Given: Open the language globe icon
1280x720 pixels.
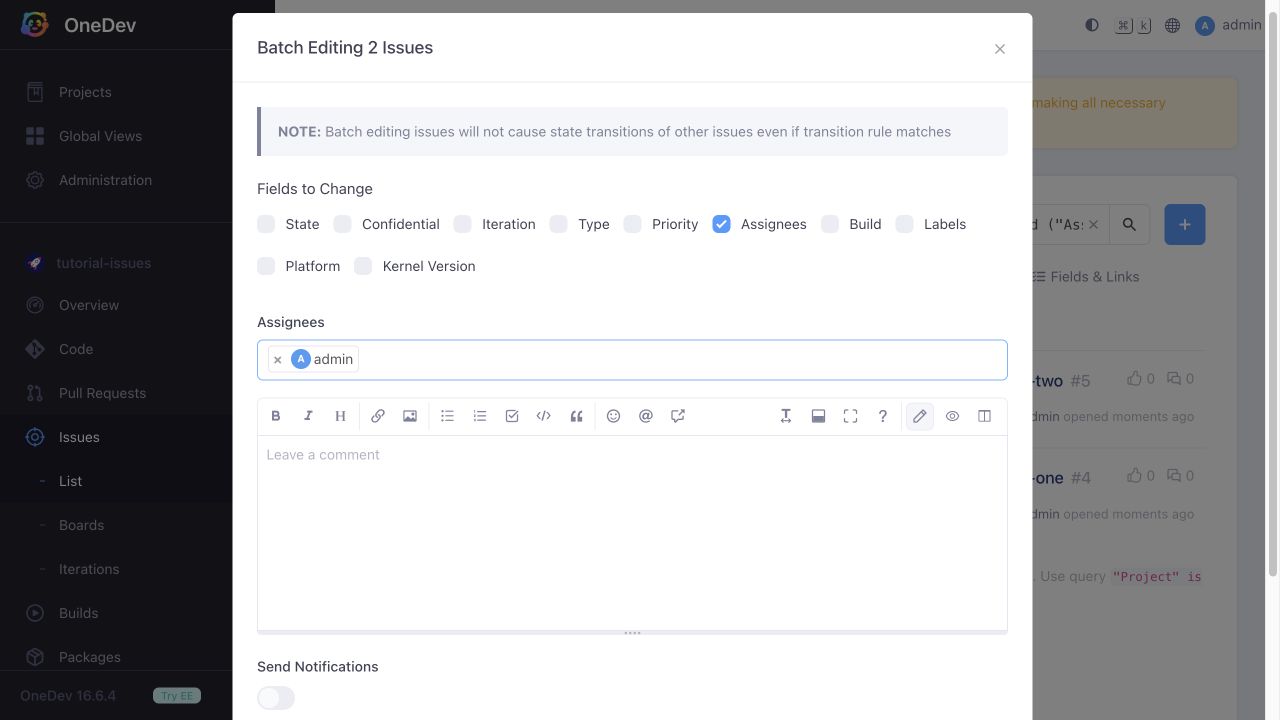Looking at the screenshot, I should 1173,25.
